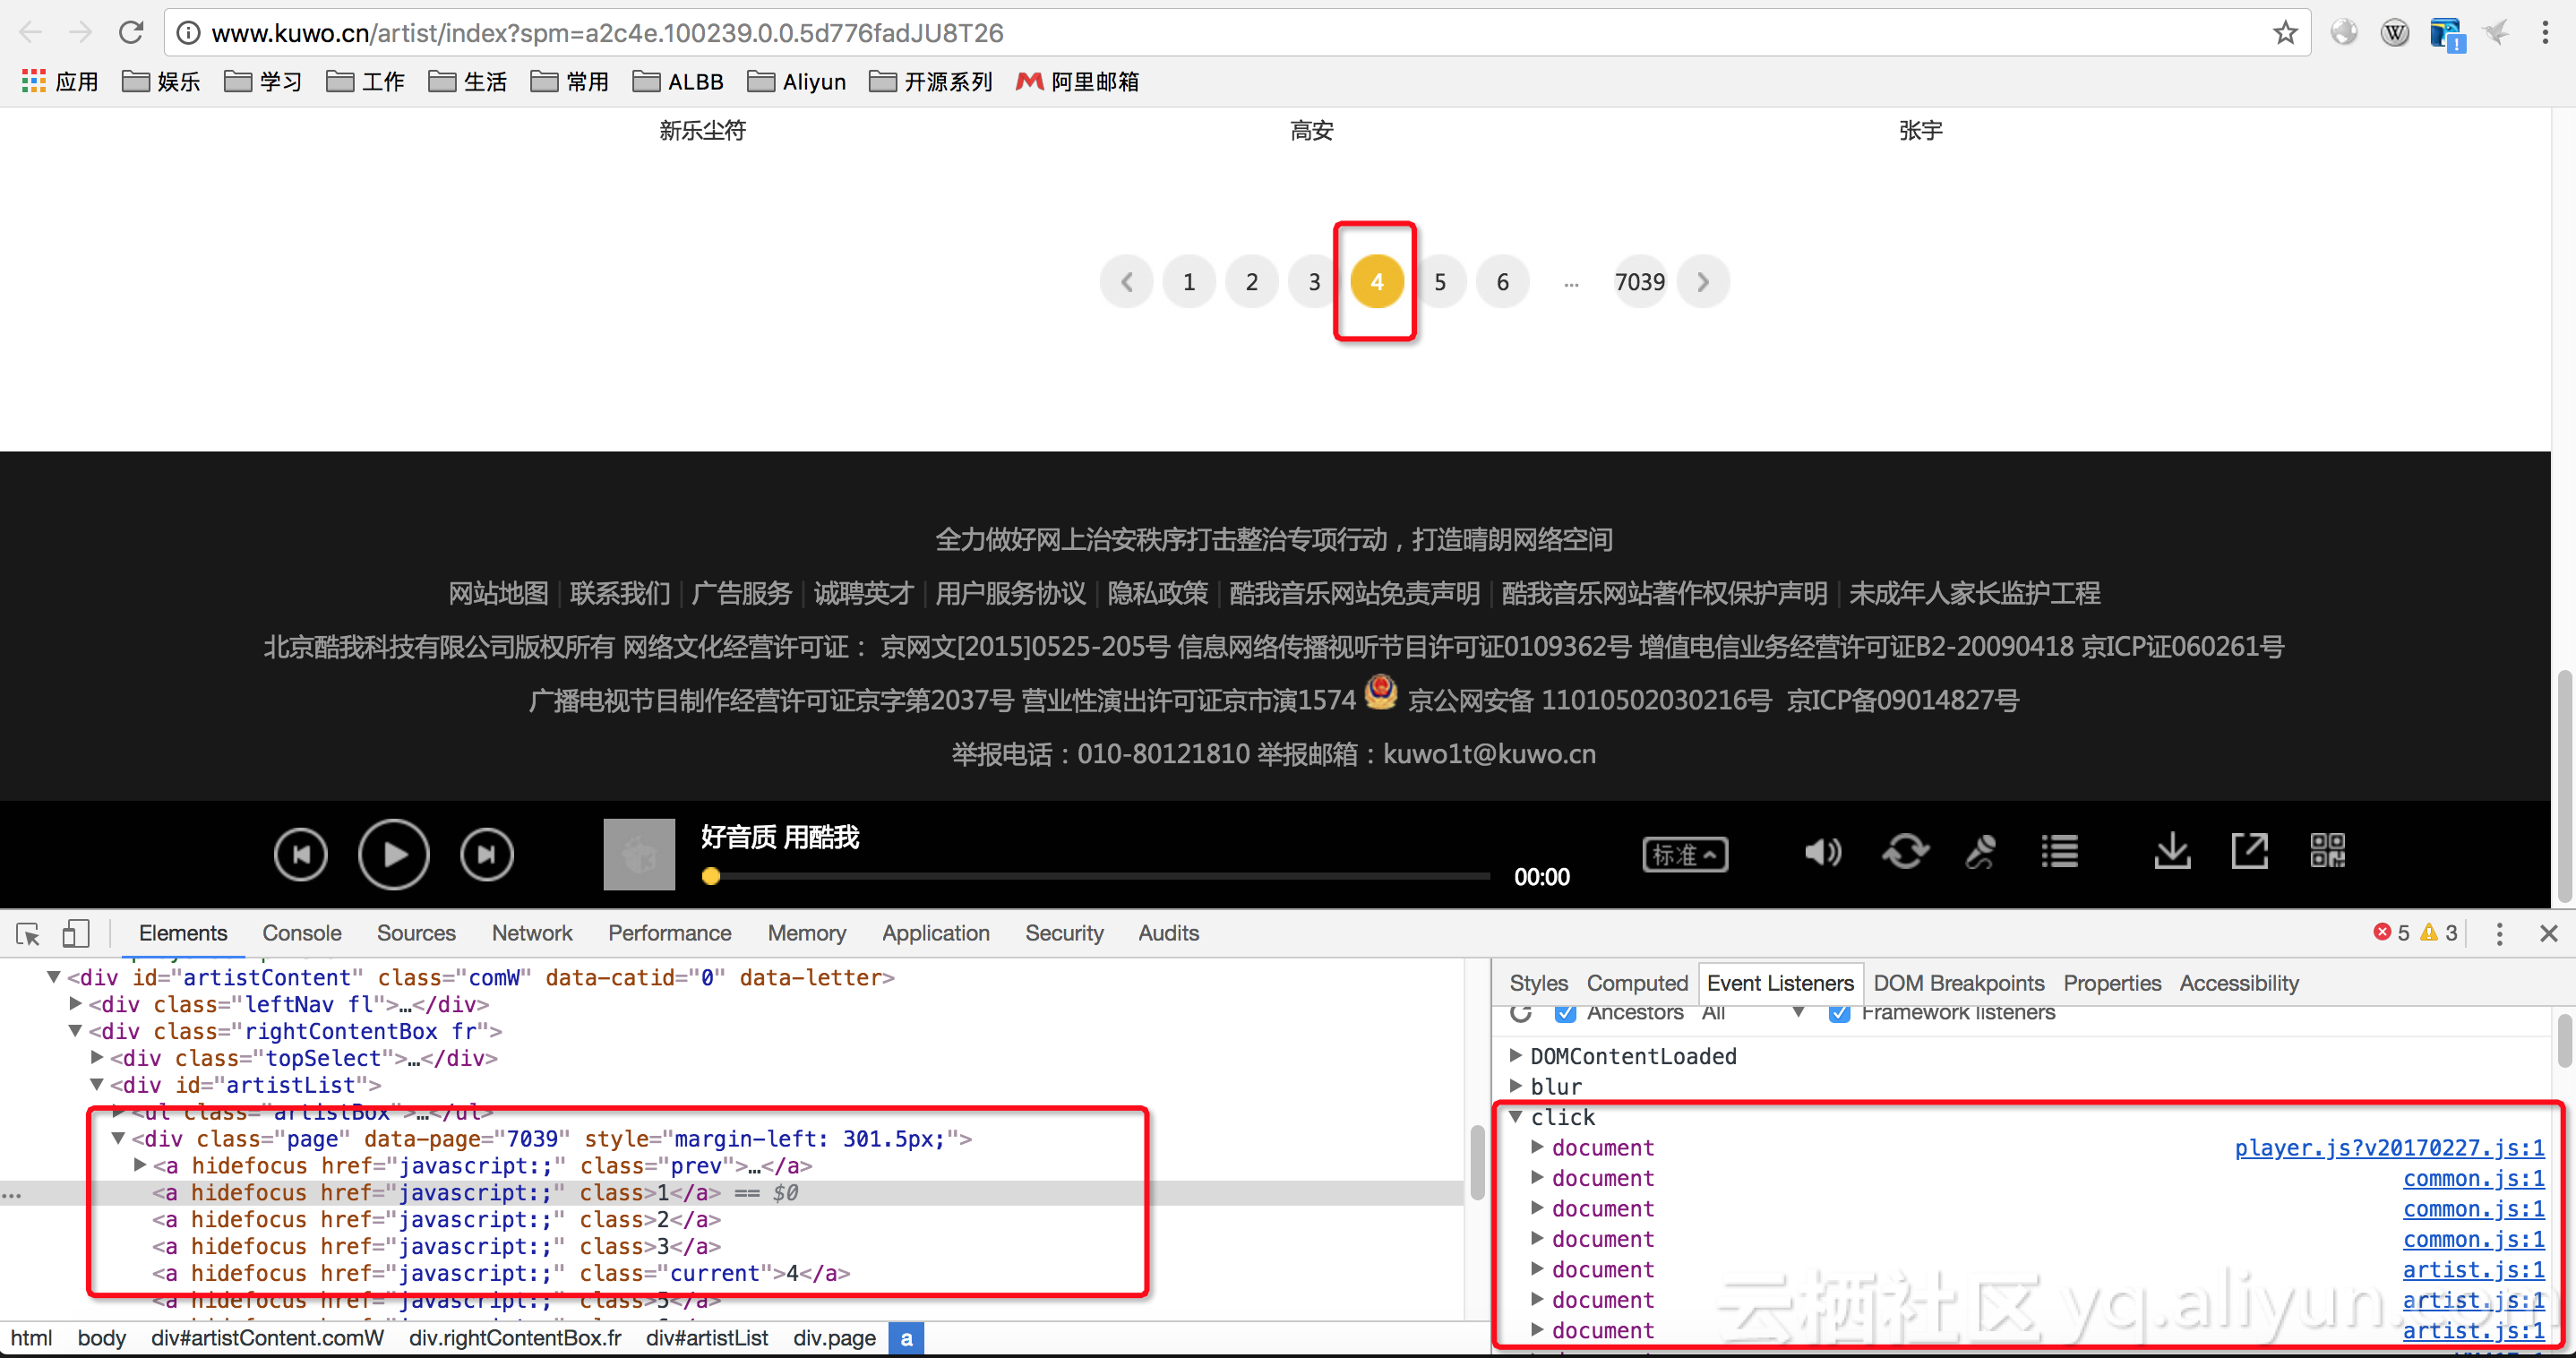Toggle the loop playback mode icon
The image size is (2576, 1358).
pyautogui.click(x=1905, y=852)
